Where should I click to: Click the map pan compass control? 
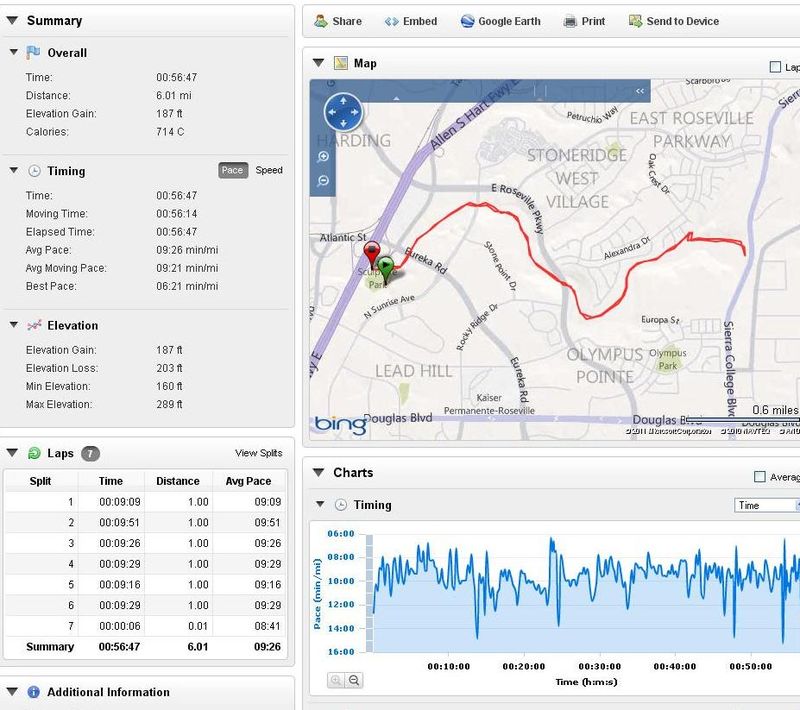click(342, 112)
